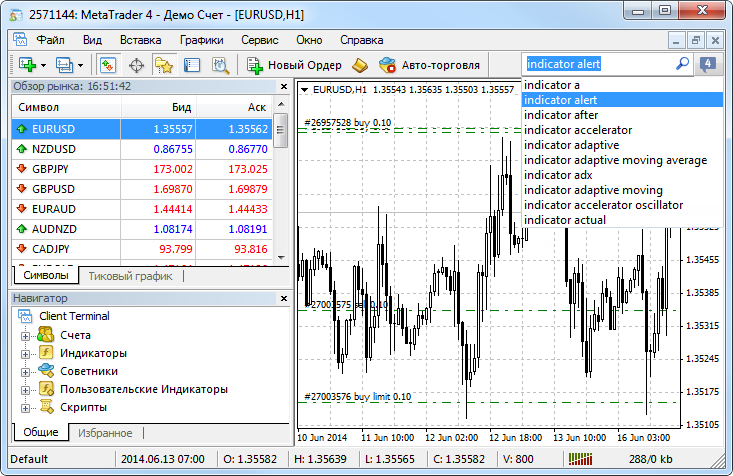Click Market Watch scrollbar up arrow
The image size is (733, 476).
click(281, 104)
